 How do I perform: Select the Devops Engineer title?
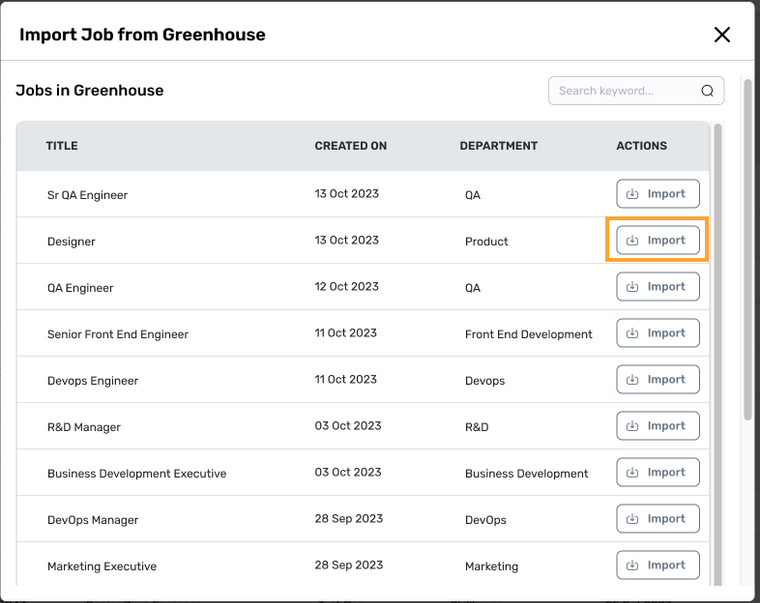pos(93,381)
